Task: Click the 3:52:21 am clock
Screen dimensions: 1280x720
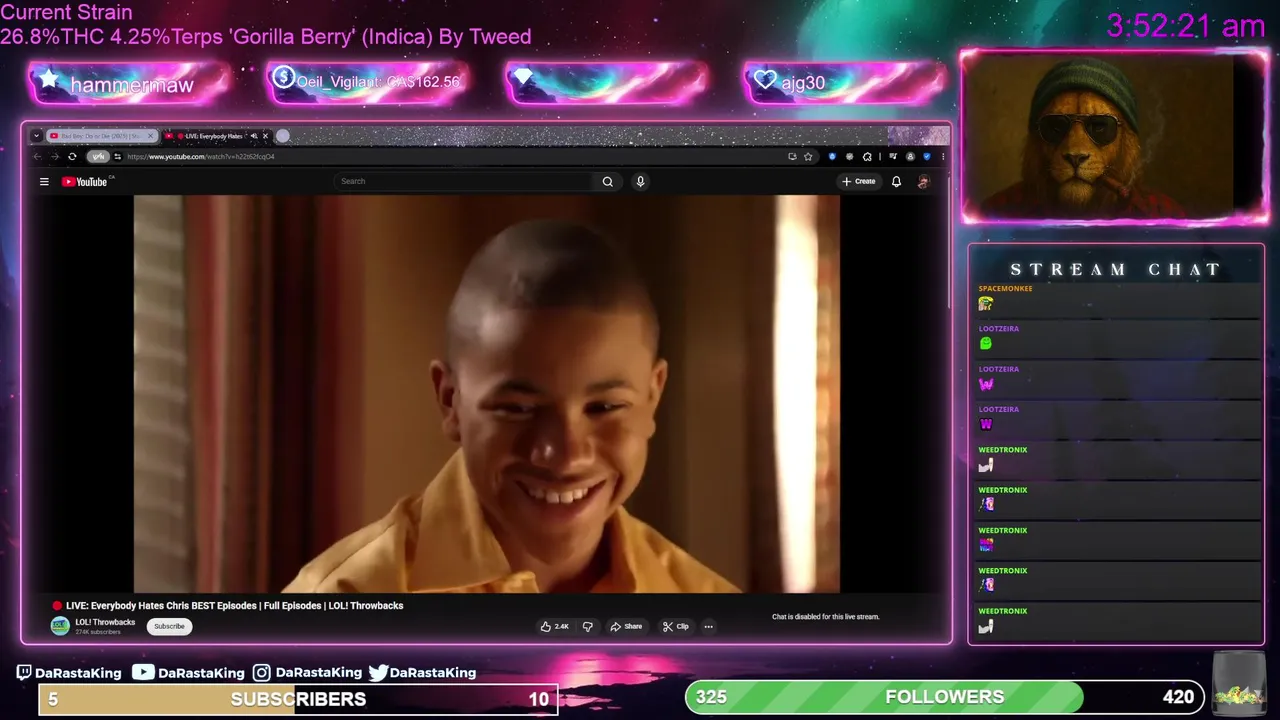Action: coord(1186,26)
